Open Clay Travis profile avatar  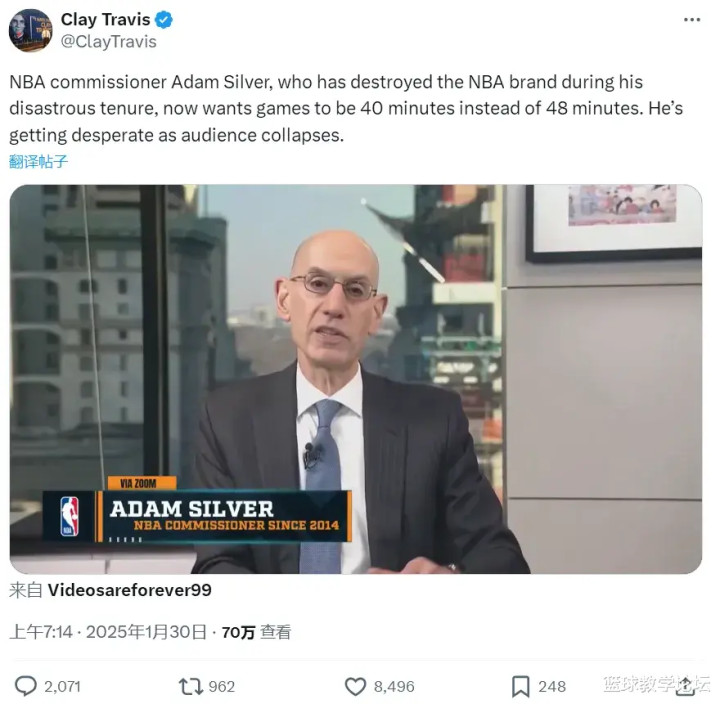(30, 30)
